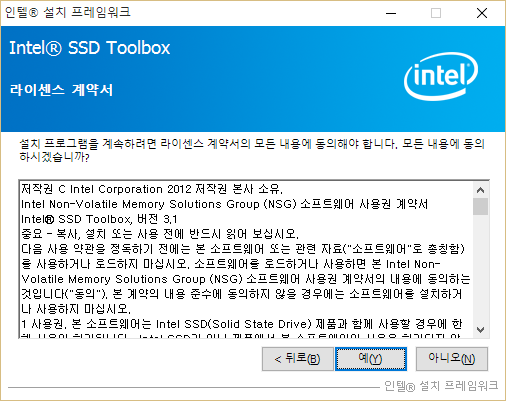Click the 'Intel® SSD Toolbox' title in the banner
This screenshot has height=401, width=506.
[x=90, y=48]
